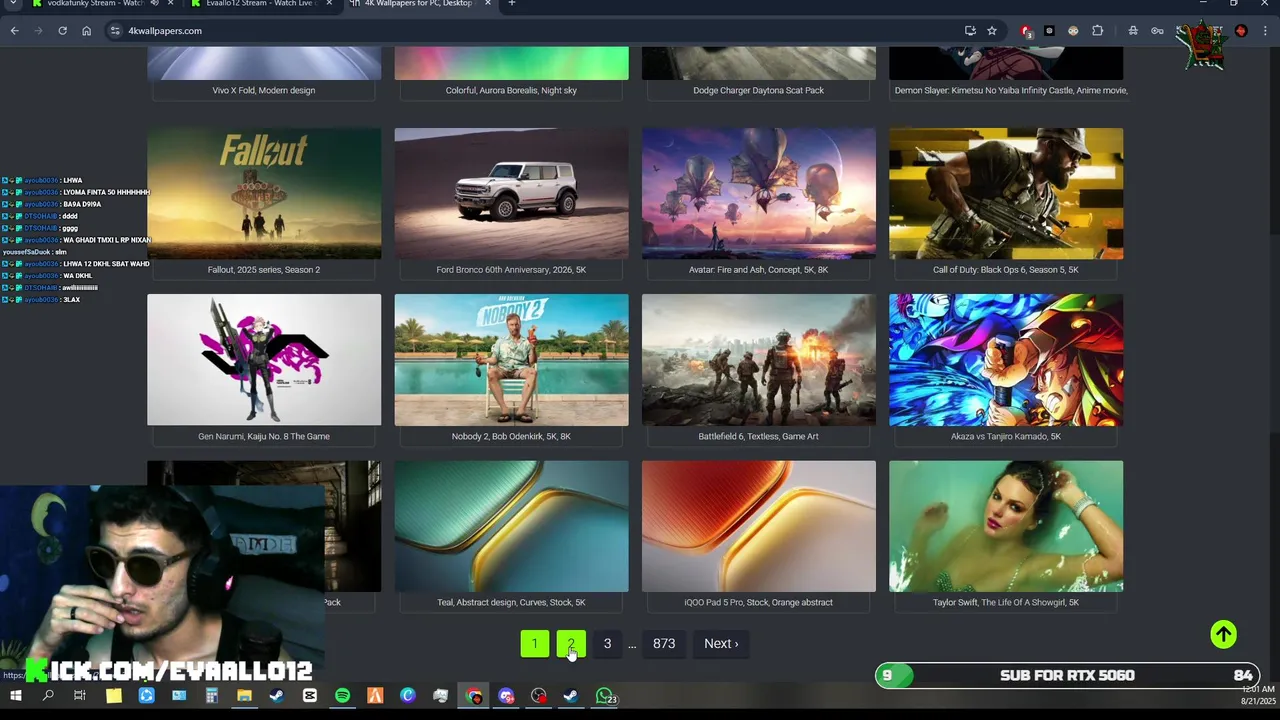
Task: Open the Battlefield 6 Textless thumbnail
Action: pyautogui.click(x=758, y=360)
